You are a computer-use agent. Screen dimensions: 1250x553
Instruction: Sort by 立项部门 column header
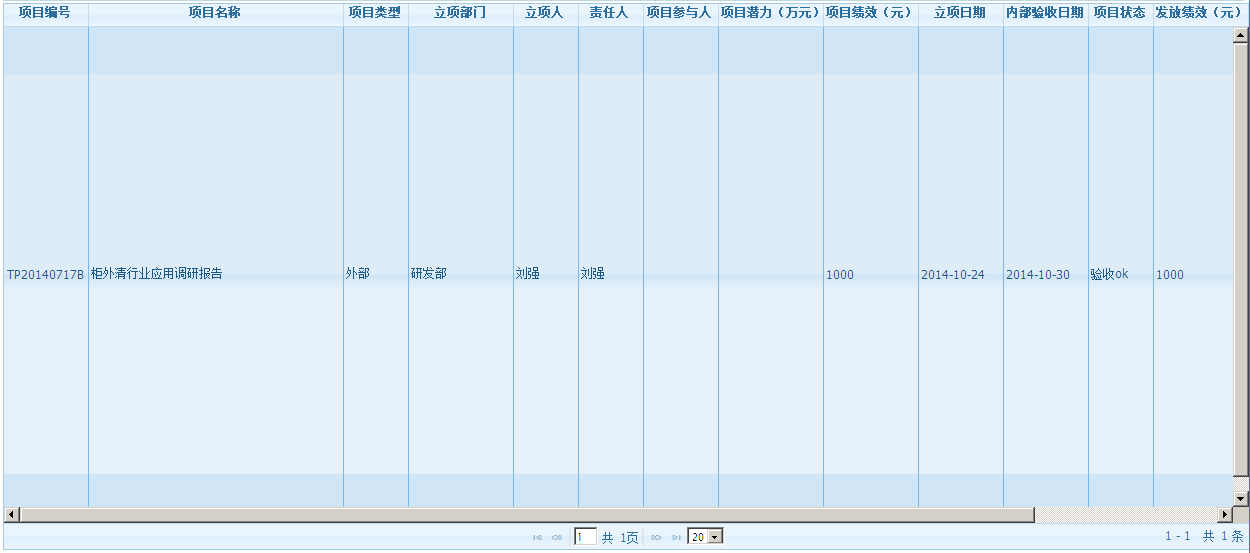point(460,13)
